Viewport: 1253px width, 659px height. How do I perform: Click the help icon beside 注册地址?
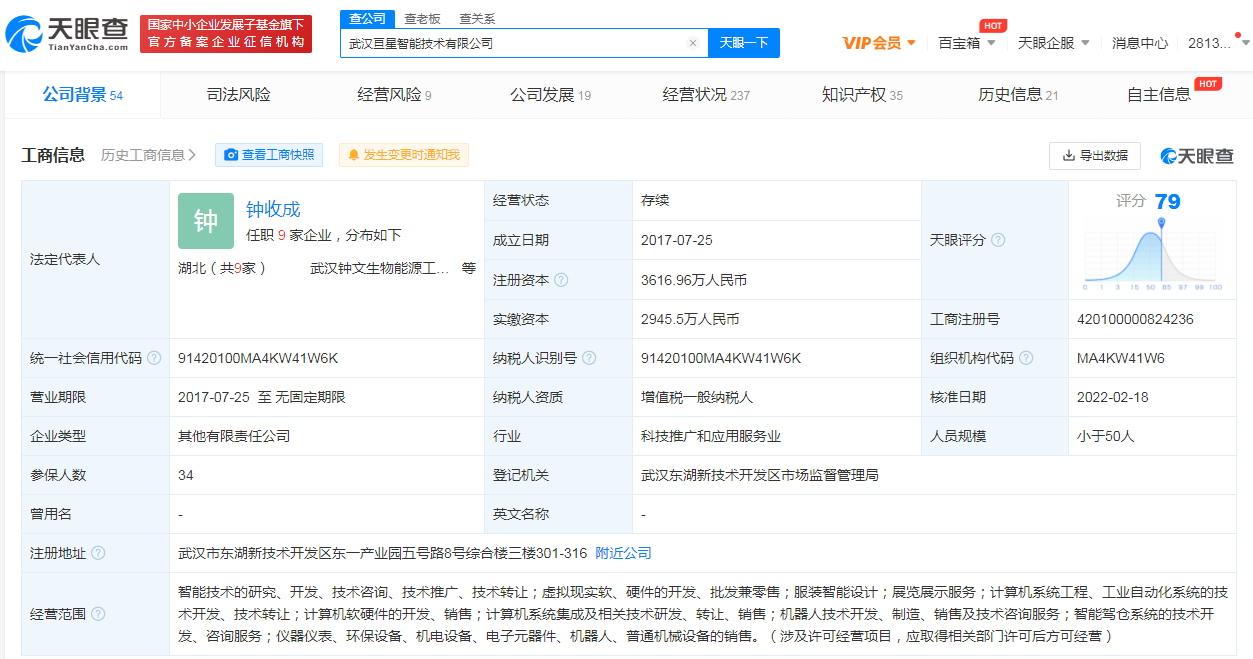[x=97, y=553]
